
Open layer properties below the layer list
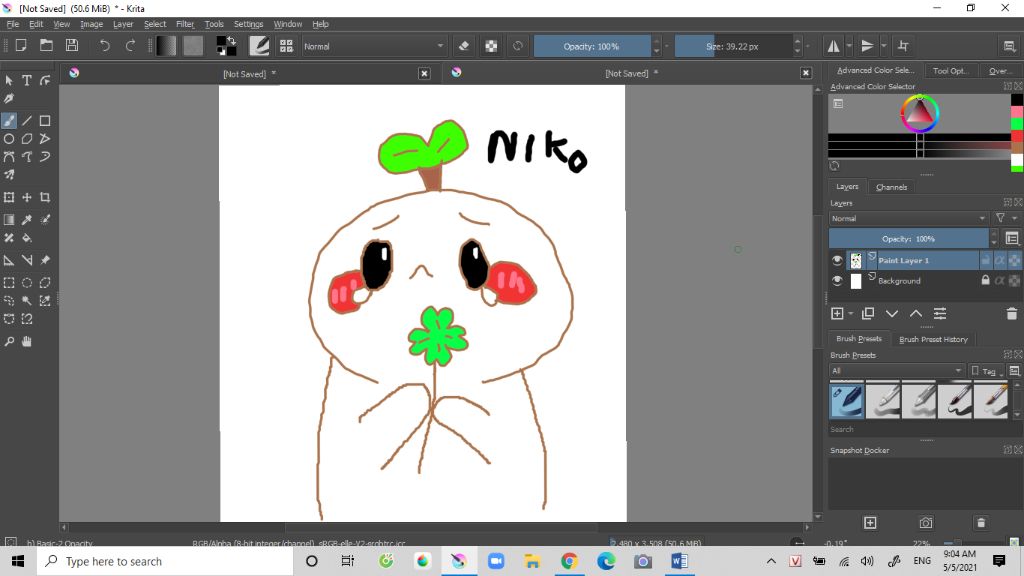(x=940, y=314)
